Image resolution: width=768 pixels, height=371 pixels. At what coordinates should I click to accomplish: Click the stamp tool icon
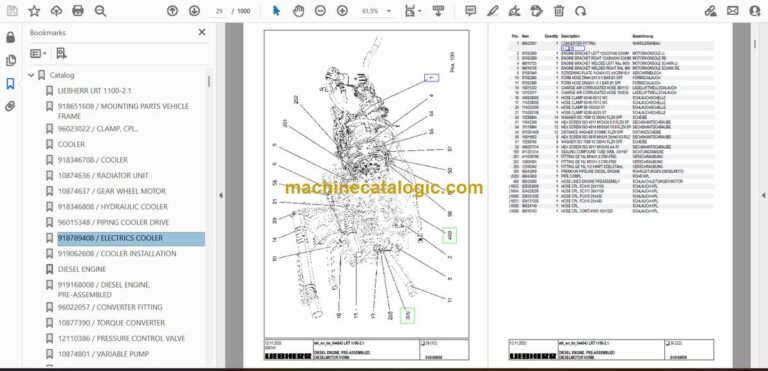tap(537, 11)
